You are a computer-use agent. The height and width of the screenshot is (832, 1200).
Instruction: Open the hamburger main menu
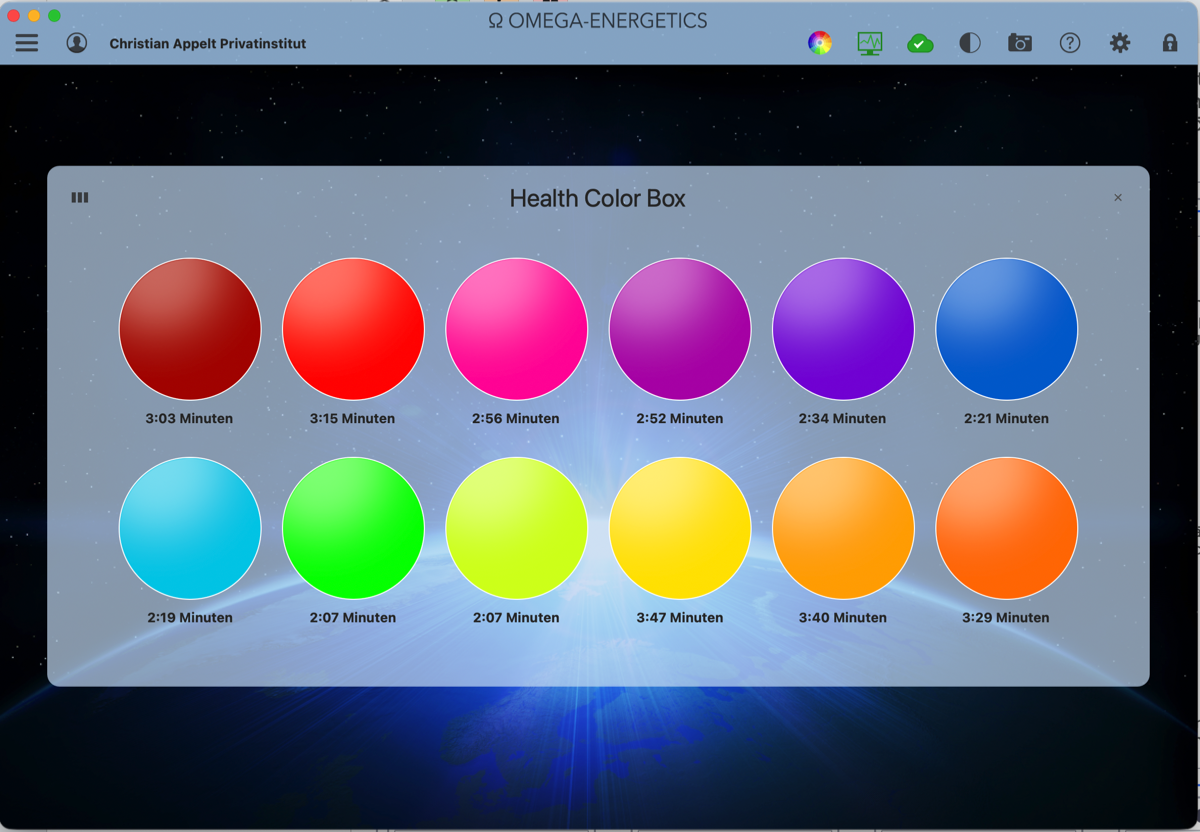click(x=27, y=43)
